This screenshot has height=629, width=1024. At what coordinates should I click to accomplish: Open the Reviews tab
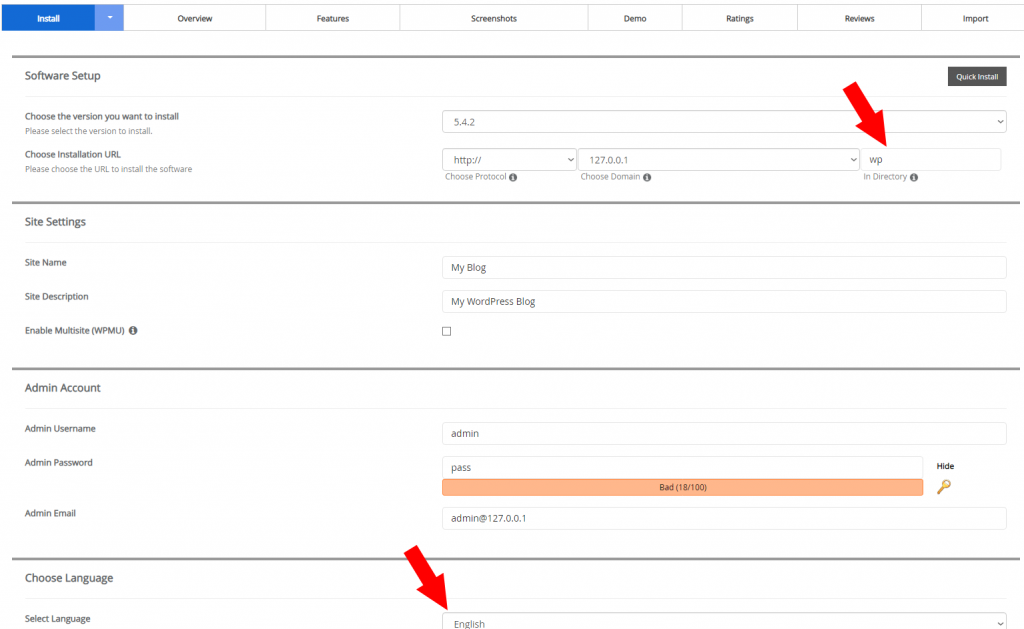[x=859, y=17]
